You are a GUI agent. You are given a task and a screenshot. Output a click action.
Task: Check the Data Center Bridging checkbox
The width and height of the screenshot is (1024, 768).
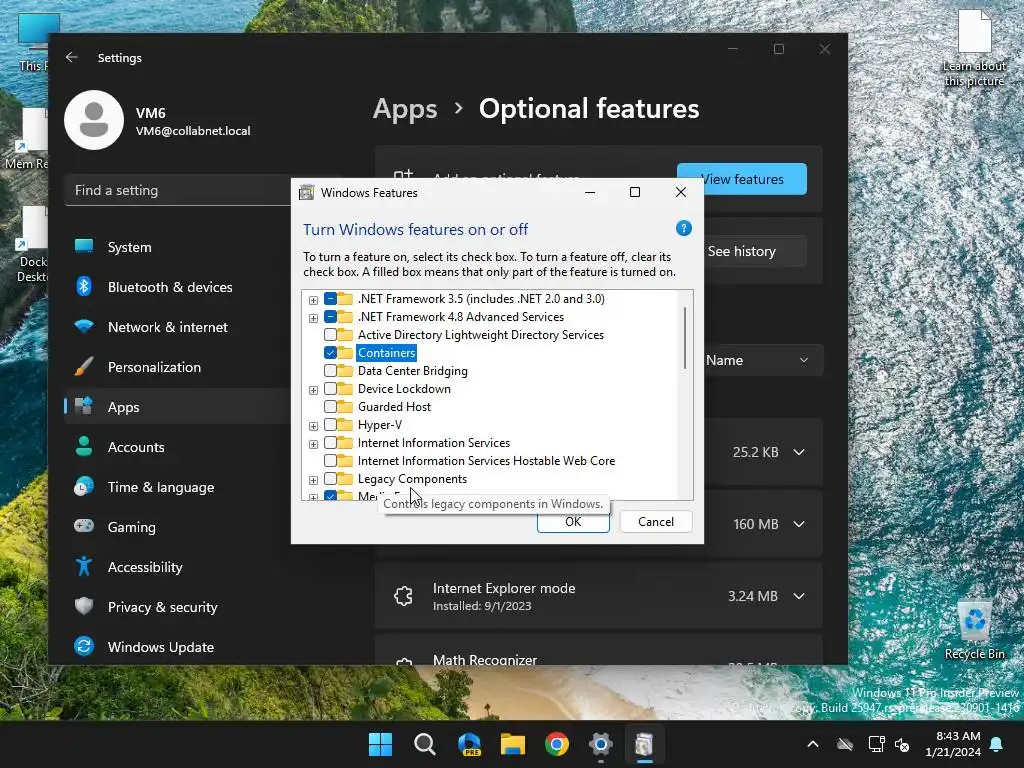coord(330,371)
